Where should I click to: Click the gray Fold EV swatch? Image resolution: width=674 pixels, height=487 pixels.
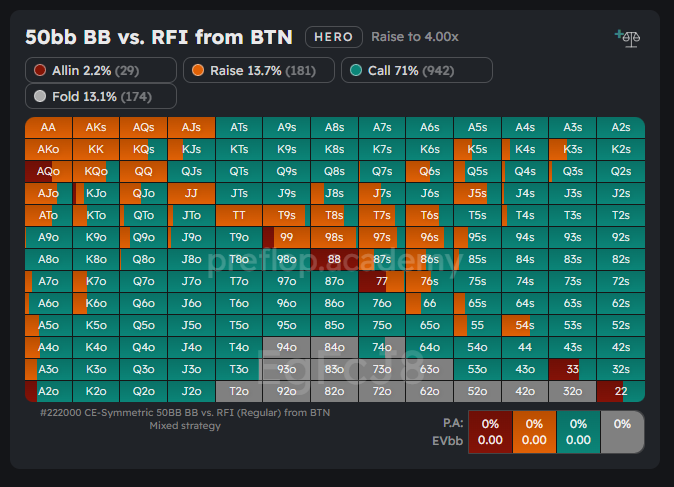(x=622, y=431)
